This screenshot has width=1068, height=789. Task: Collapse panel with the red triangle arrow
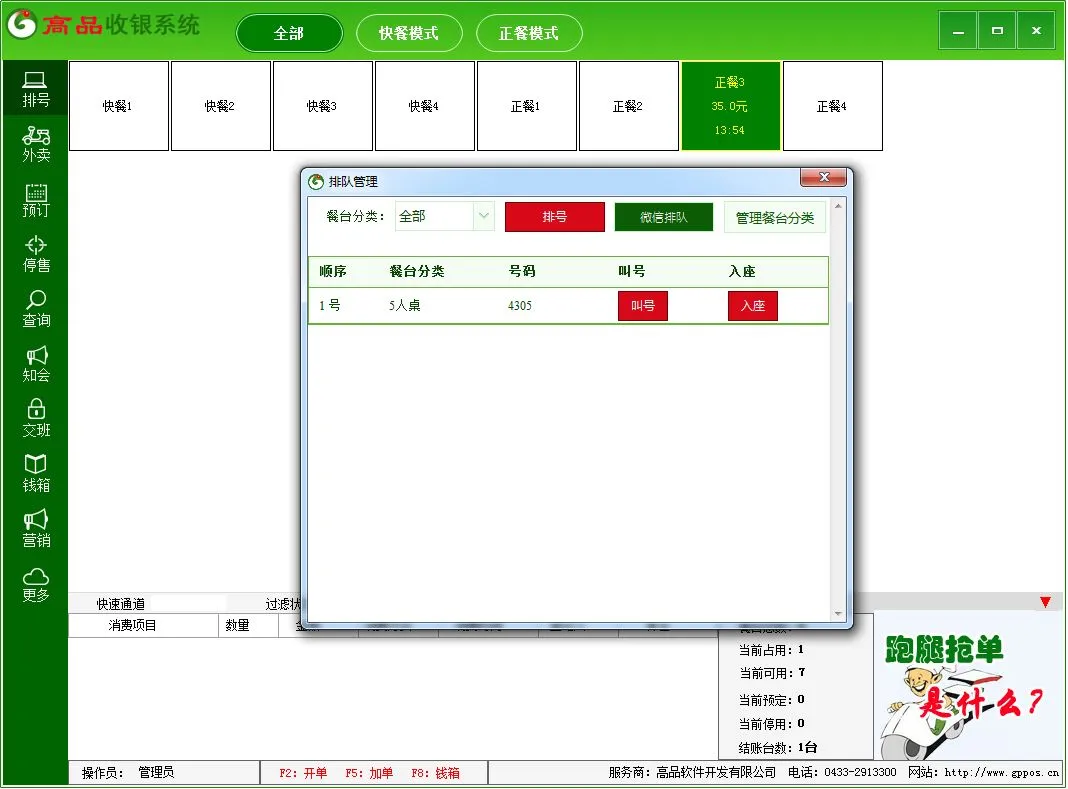pyautogui.click(x=1045, y=602)
